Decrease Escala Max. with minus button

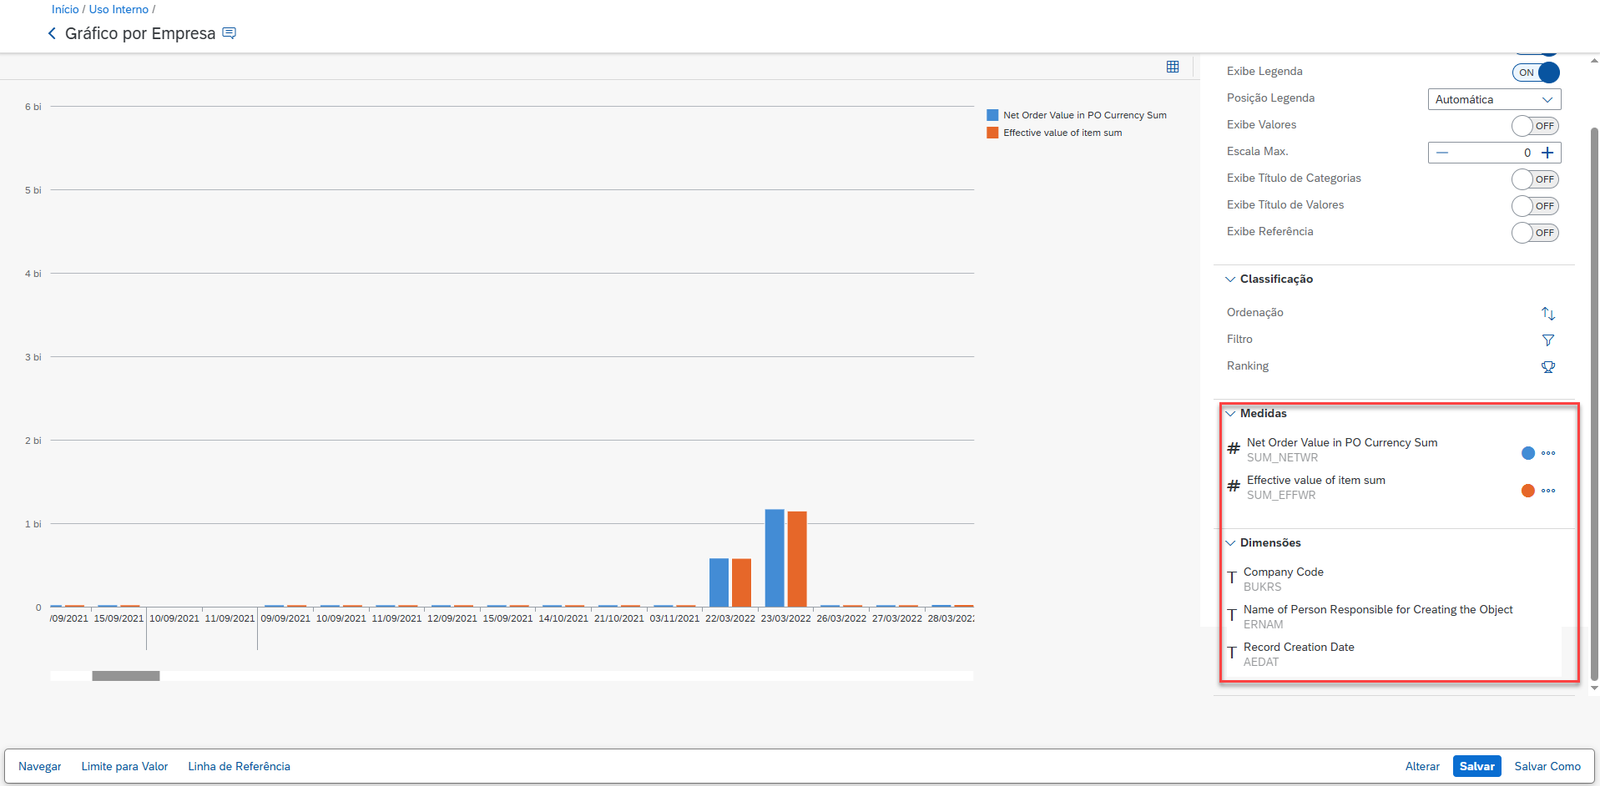(1442, 152)
